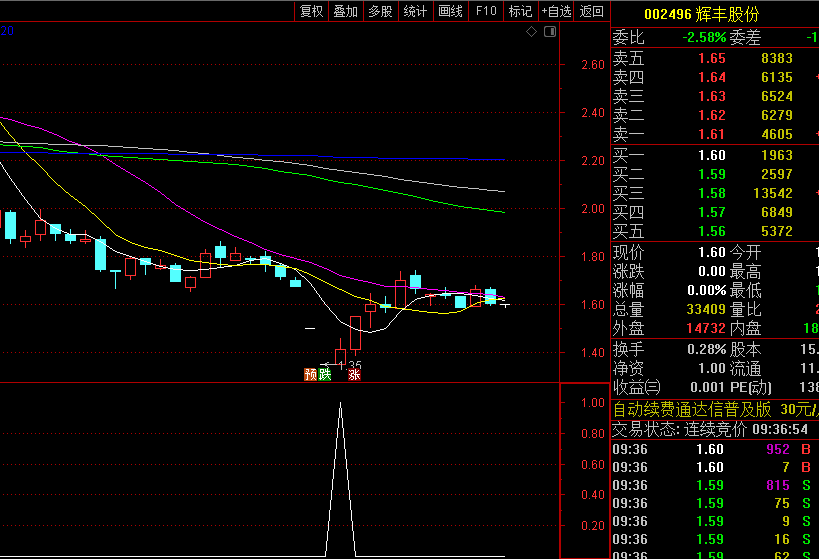Open F10 company information

pyautogui.click(x=486, y=11)
